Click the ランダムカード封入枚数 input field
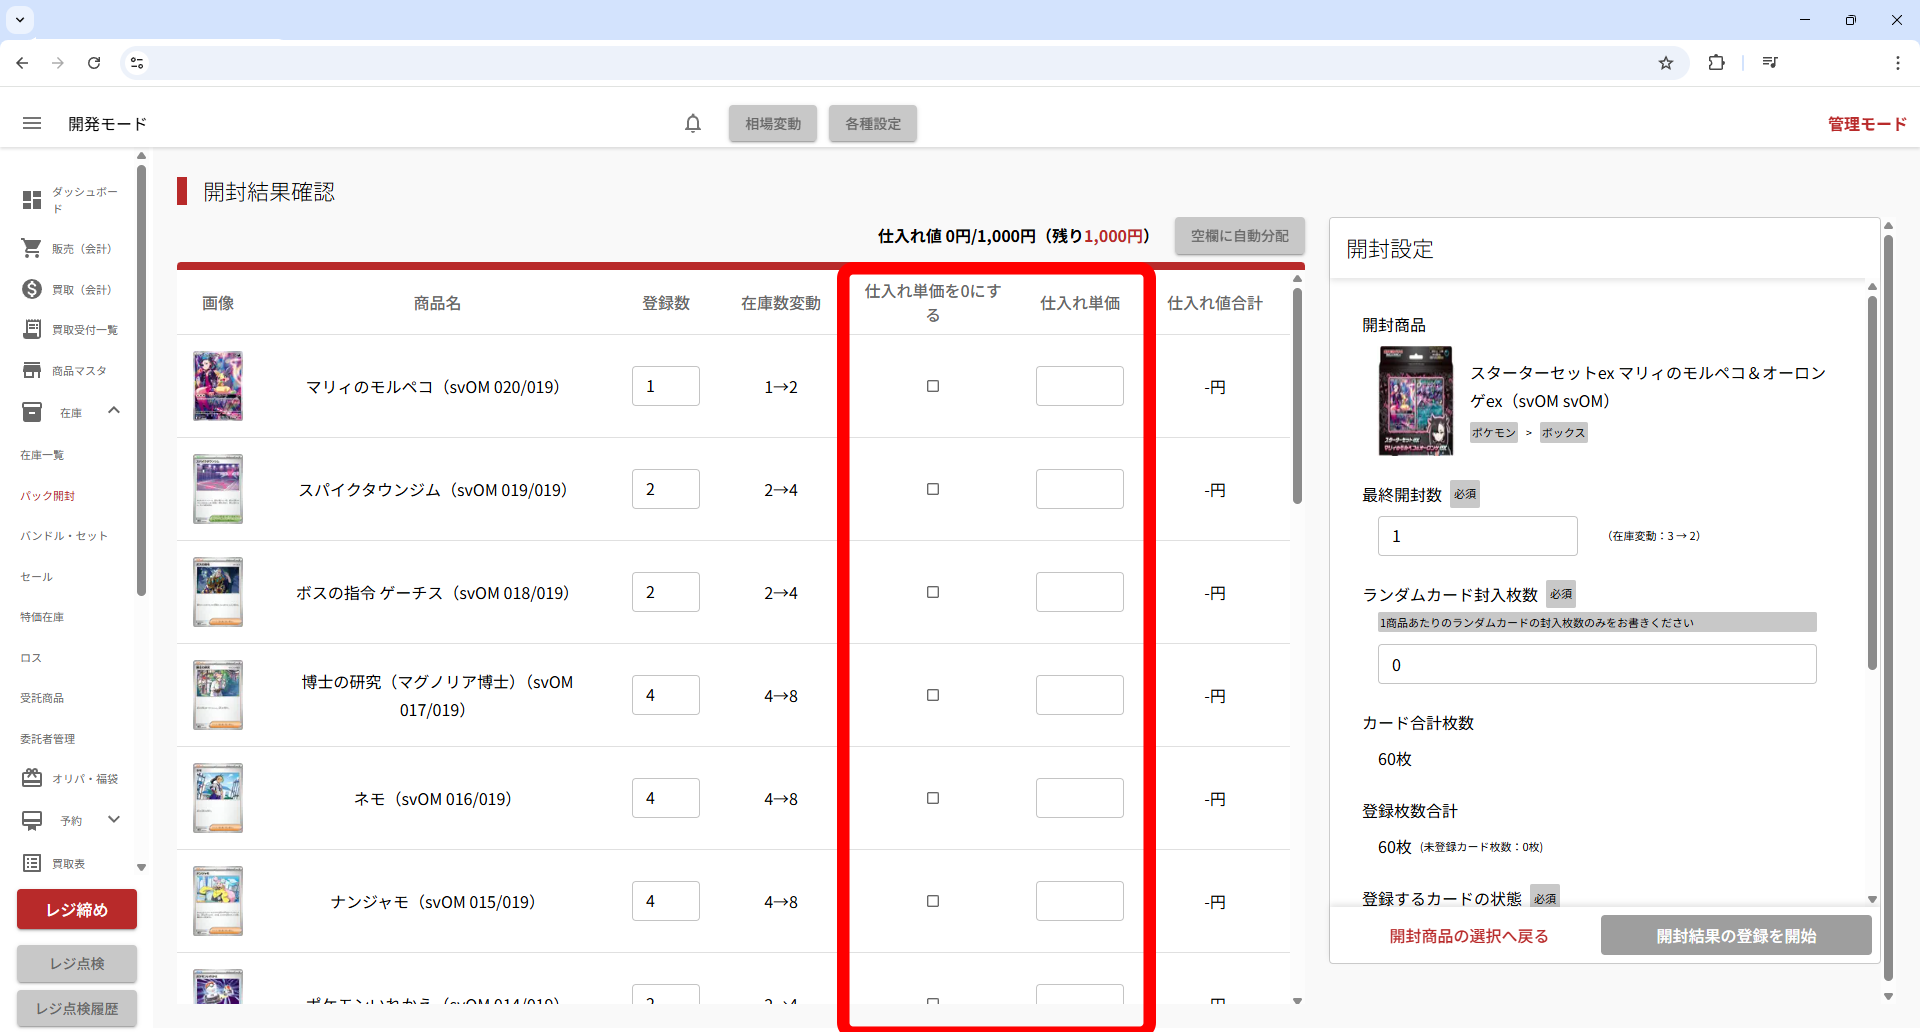 click(x=1596, y=665)
